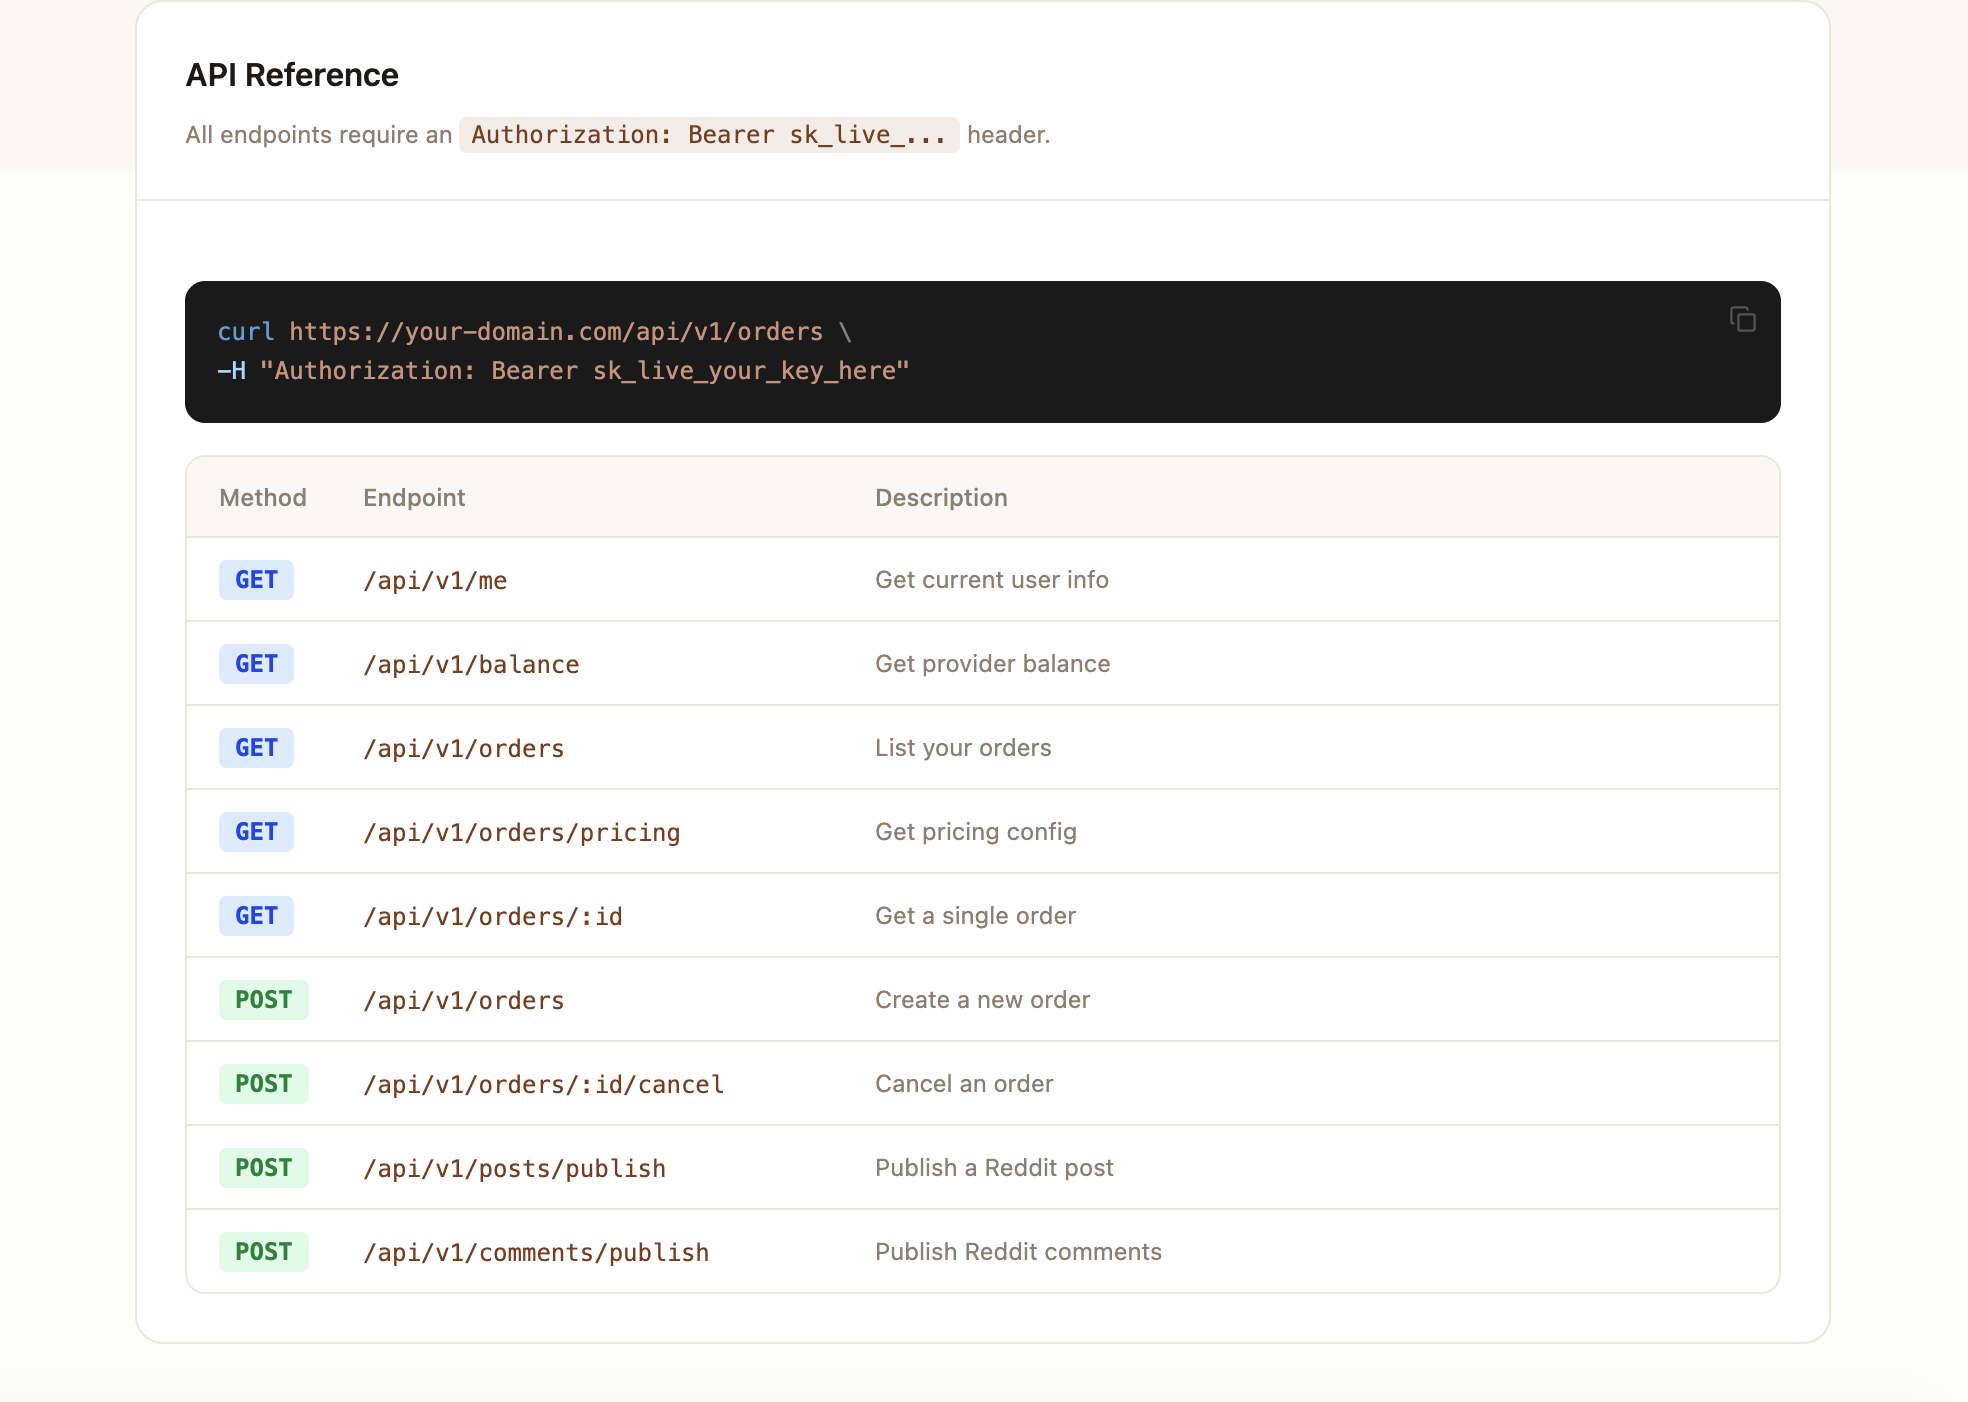
Task: Select the /api/v1/orders/:id/cancel endpoint text
Action: pyautogui.click(x=544, y=1085)
